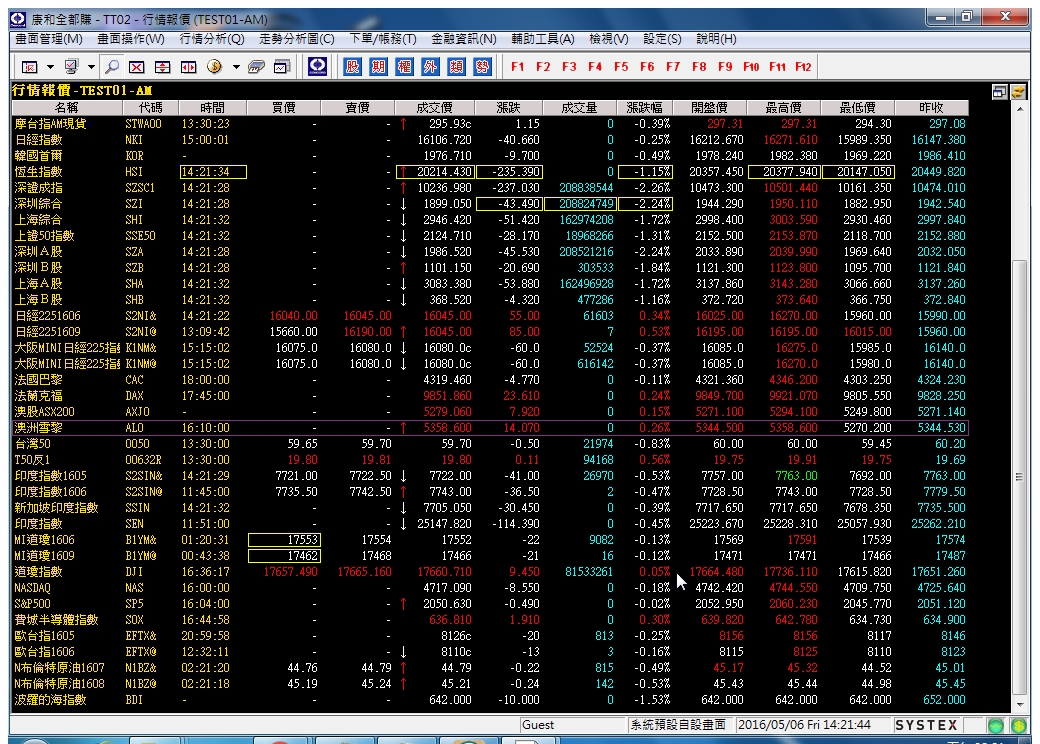Screen dimensions: 1040x744
Task: Select the 恆生指數 row name
Action: pos(38,172)
